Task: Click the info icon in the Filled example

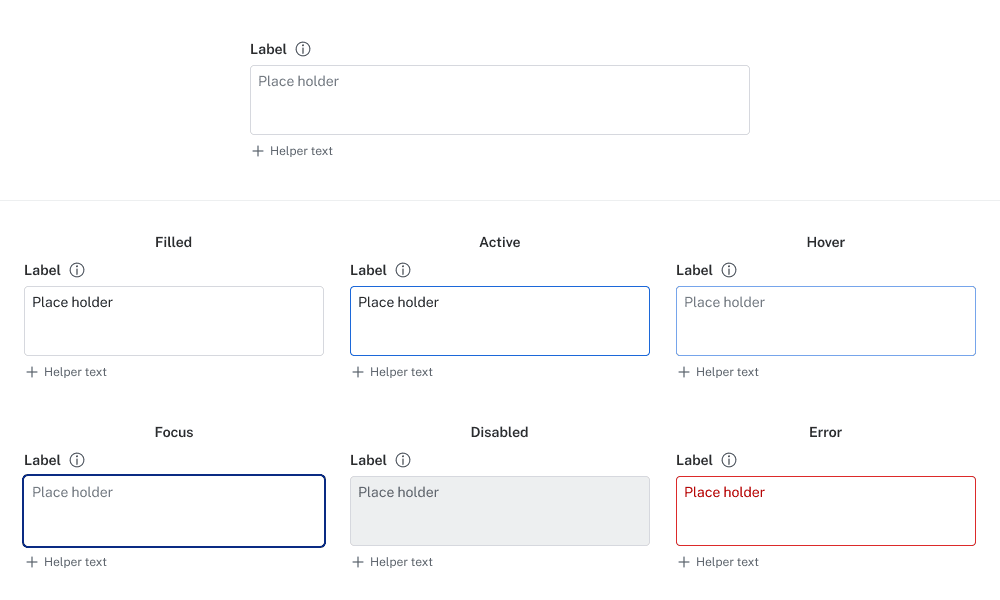Action: pyautogui.click(x=77, y=270)
